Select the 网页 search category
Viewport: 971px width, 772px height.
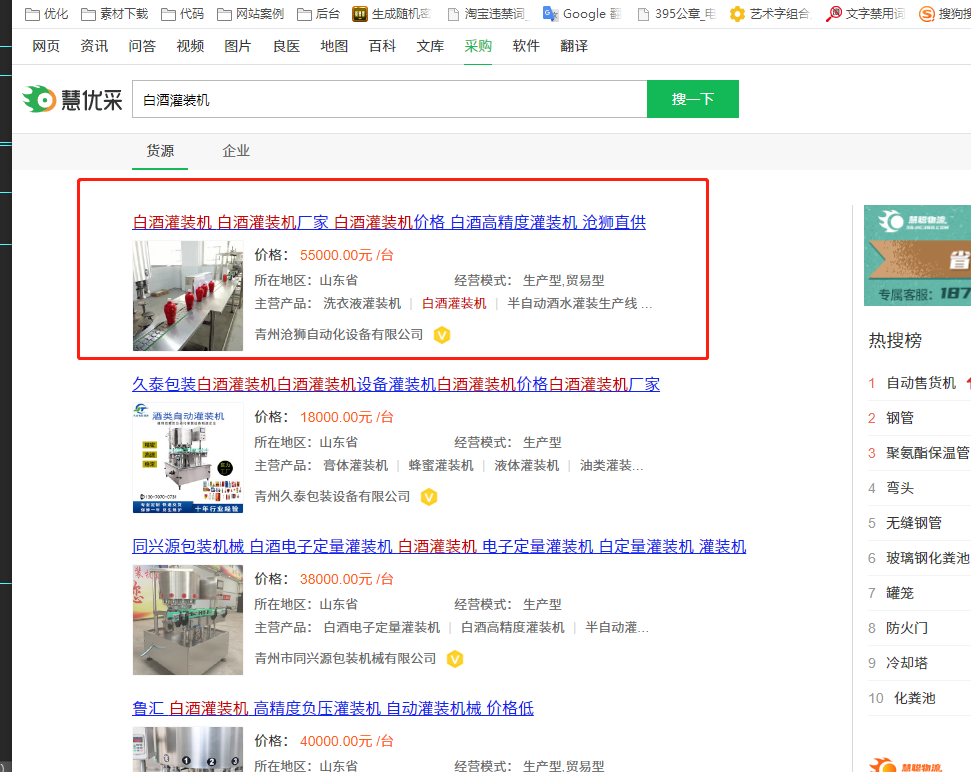click(x=46, y=46)
